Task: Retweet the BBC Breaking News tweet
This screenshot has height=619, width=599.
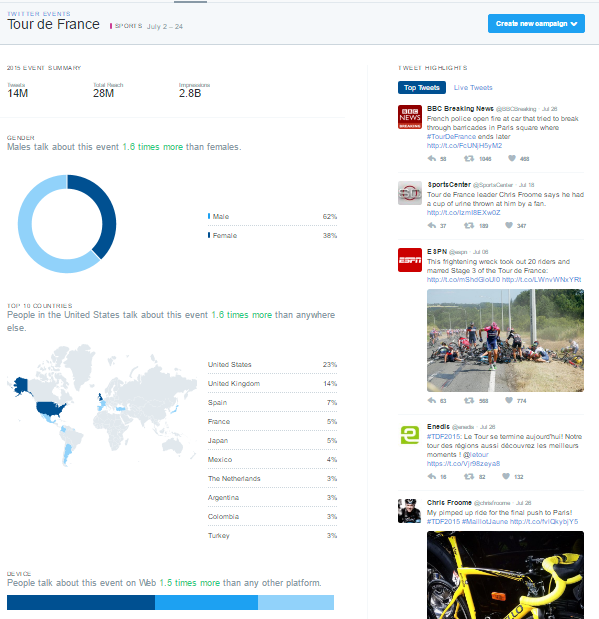Action: click(x=469, y=158)
